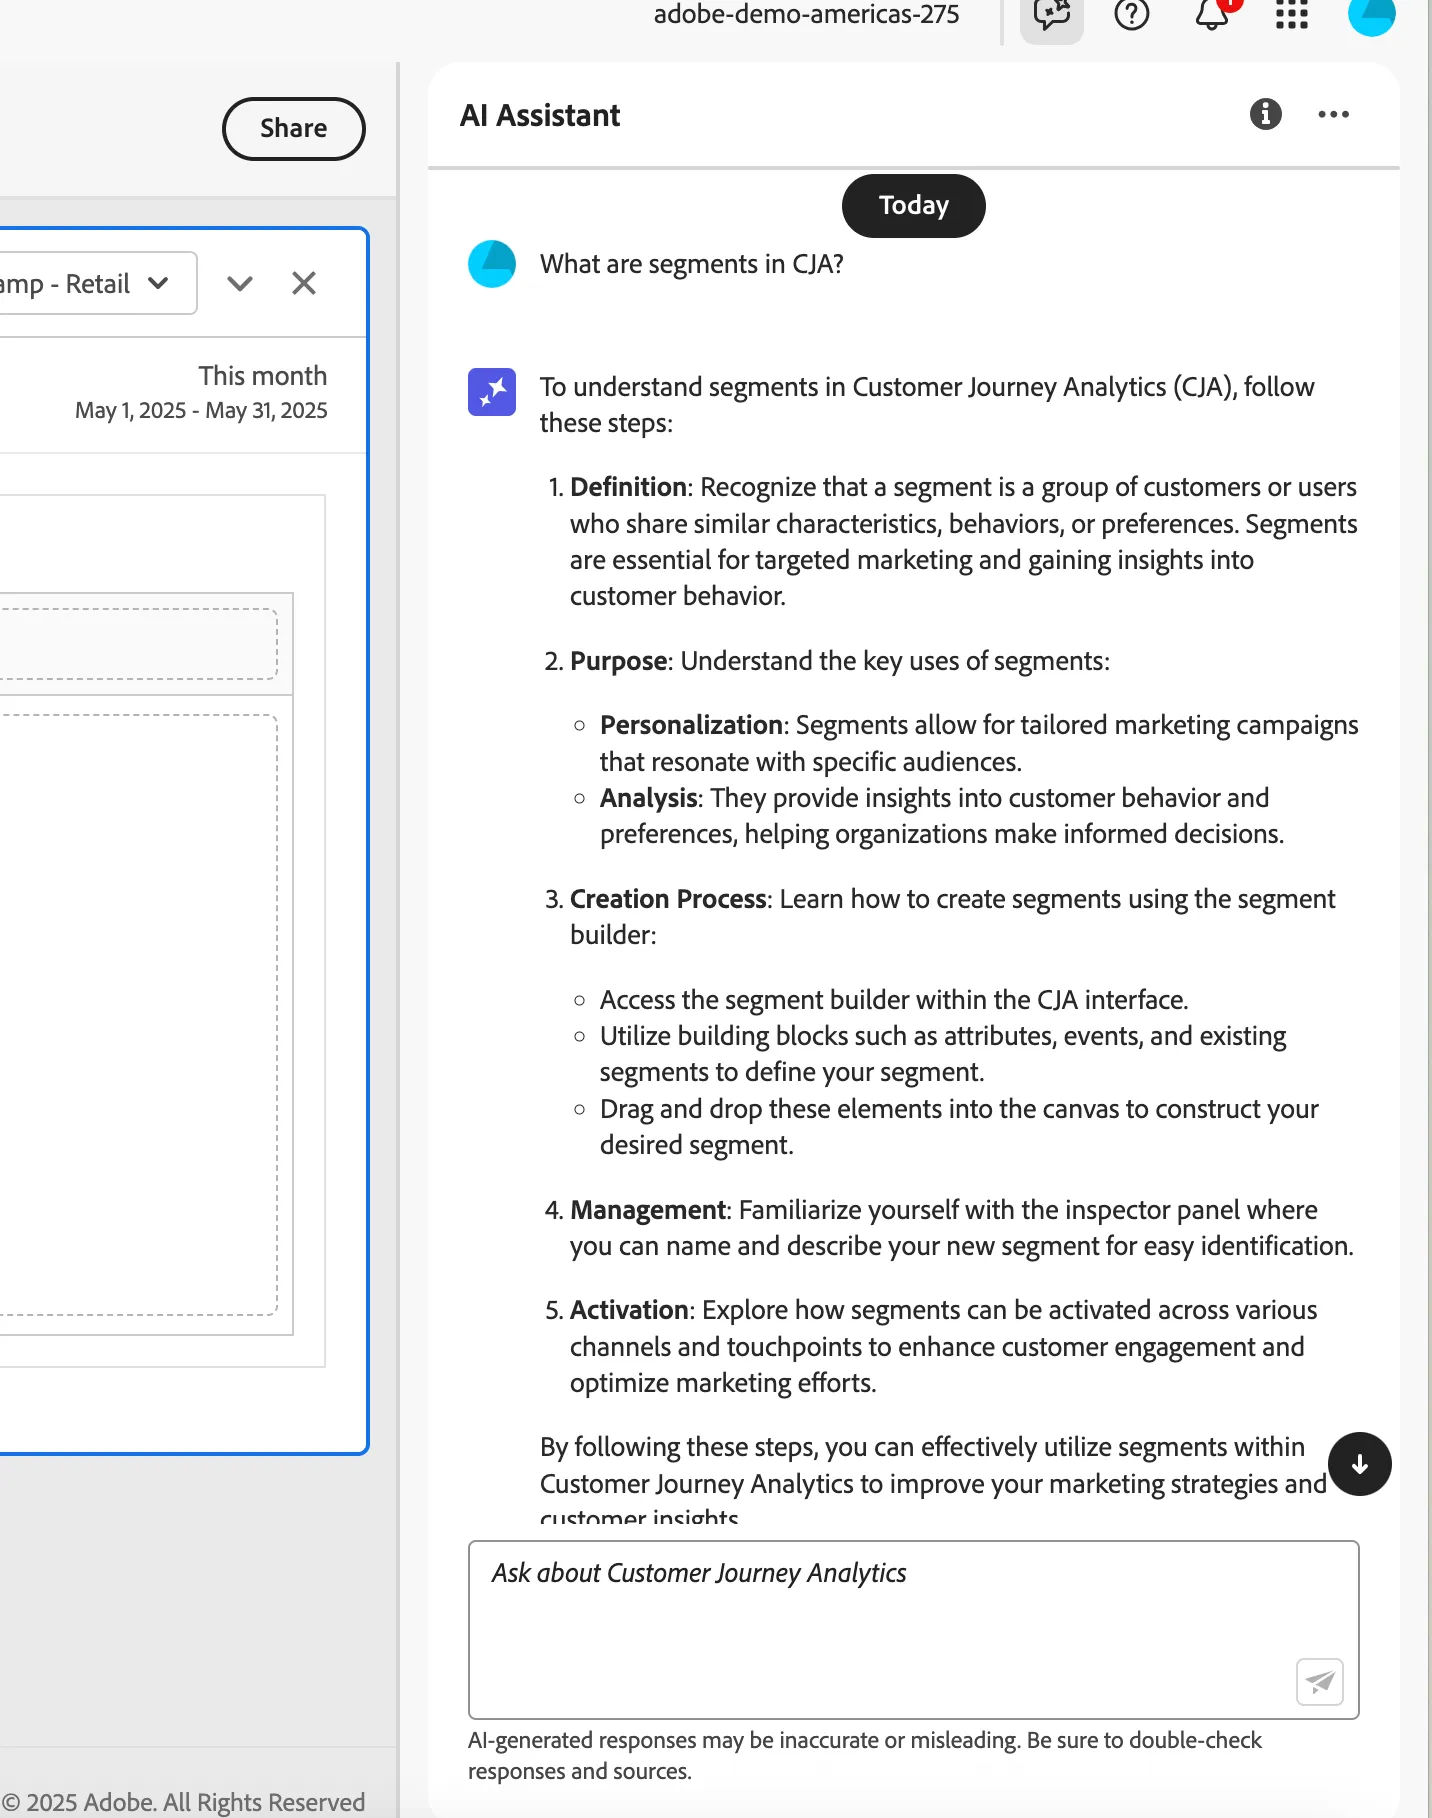Click user avatar beside the question
The width and height of the screenshot is (1432, 1818).
(x=492, y=264)
